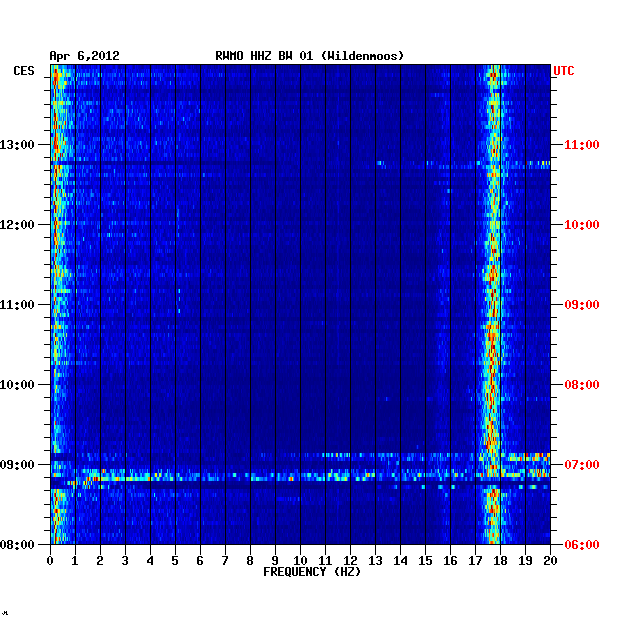The image size is (630, 624).
Task: Click the red 09:00 UTC label
Action: (x=582, y=305)
